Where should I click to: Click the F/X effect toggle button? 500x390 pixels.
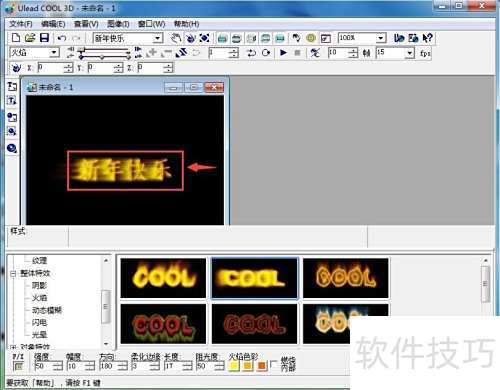19,366
